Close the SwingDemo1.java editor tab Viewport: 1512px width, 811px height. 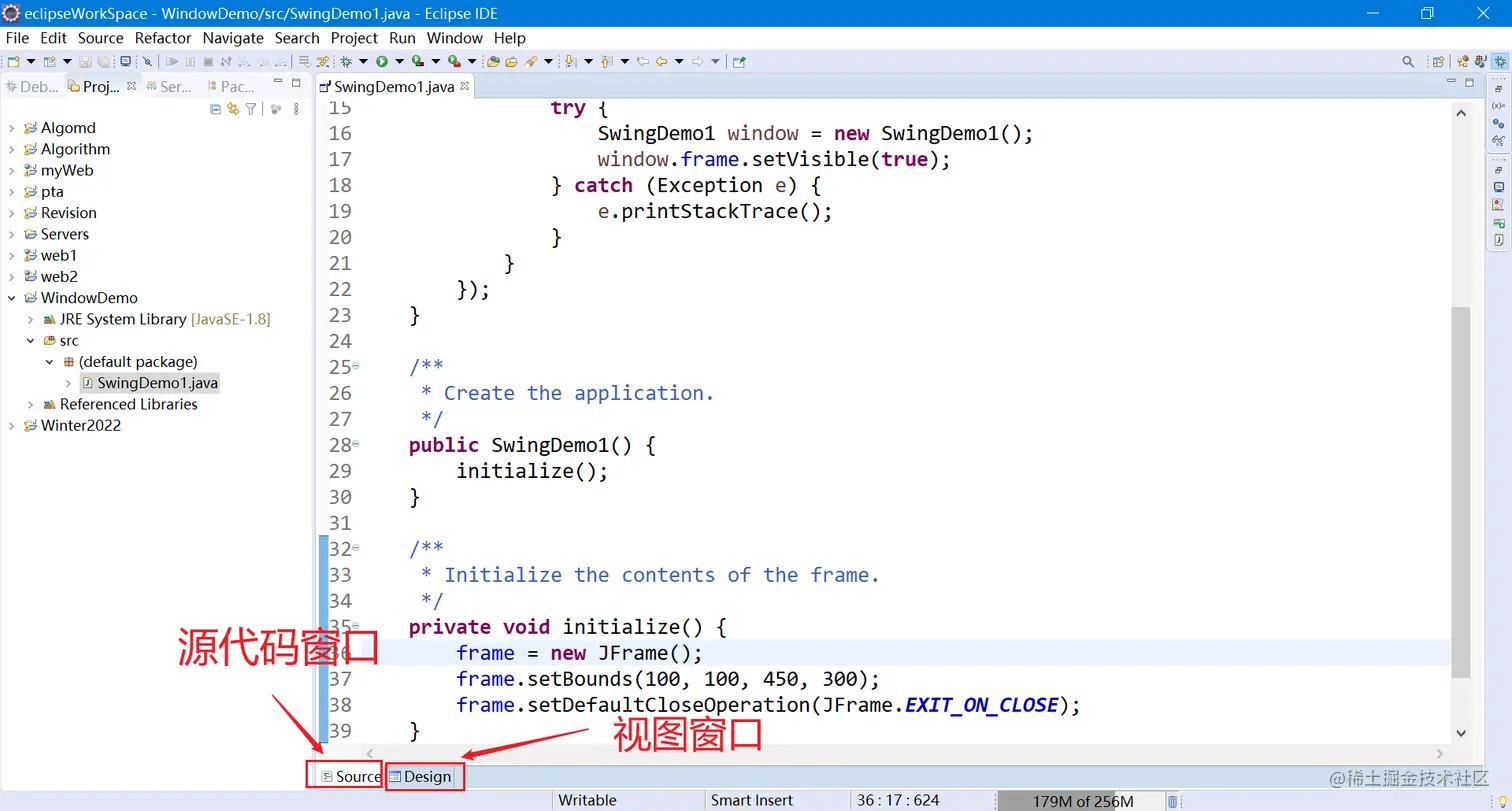point(465,86)
